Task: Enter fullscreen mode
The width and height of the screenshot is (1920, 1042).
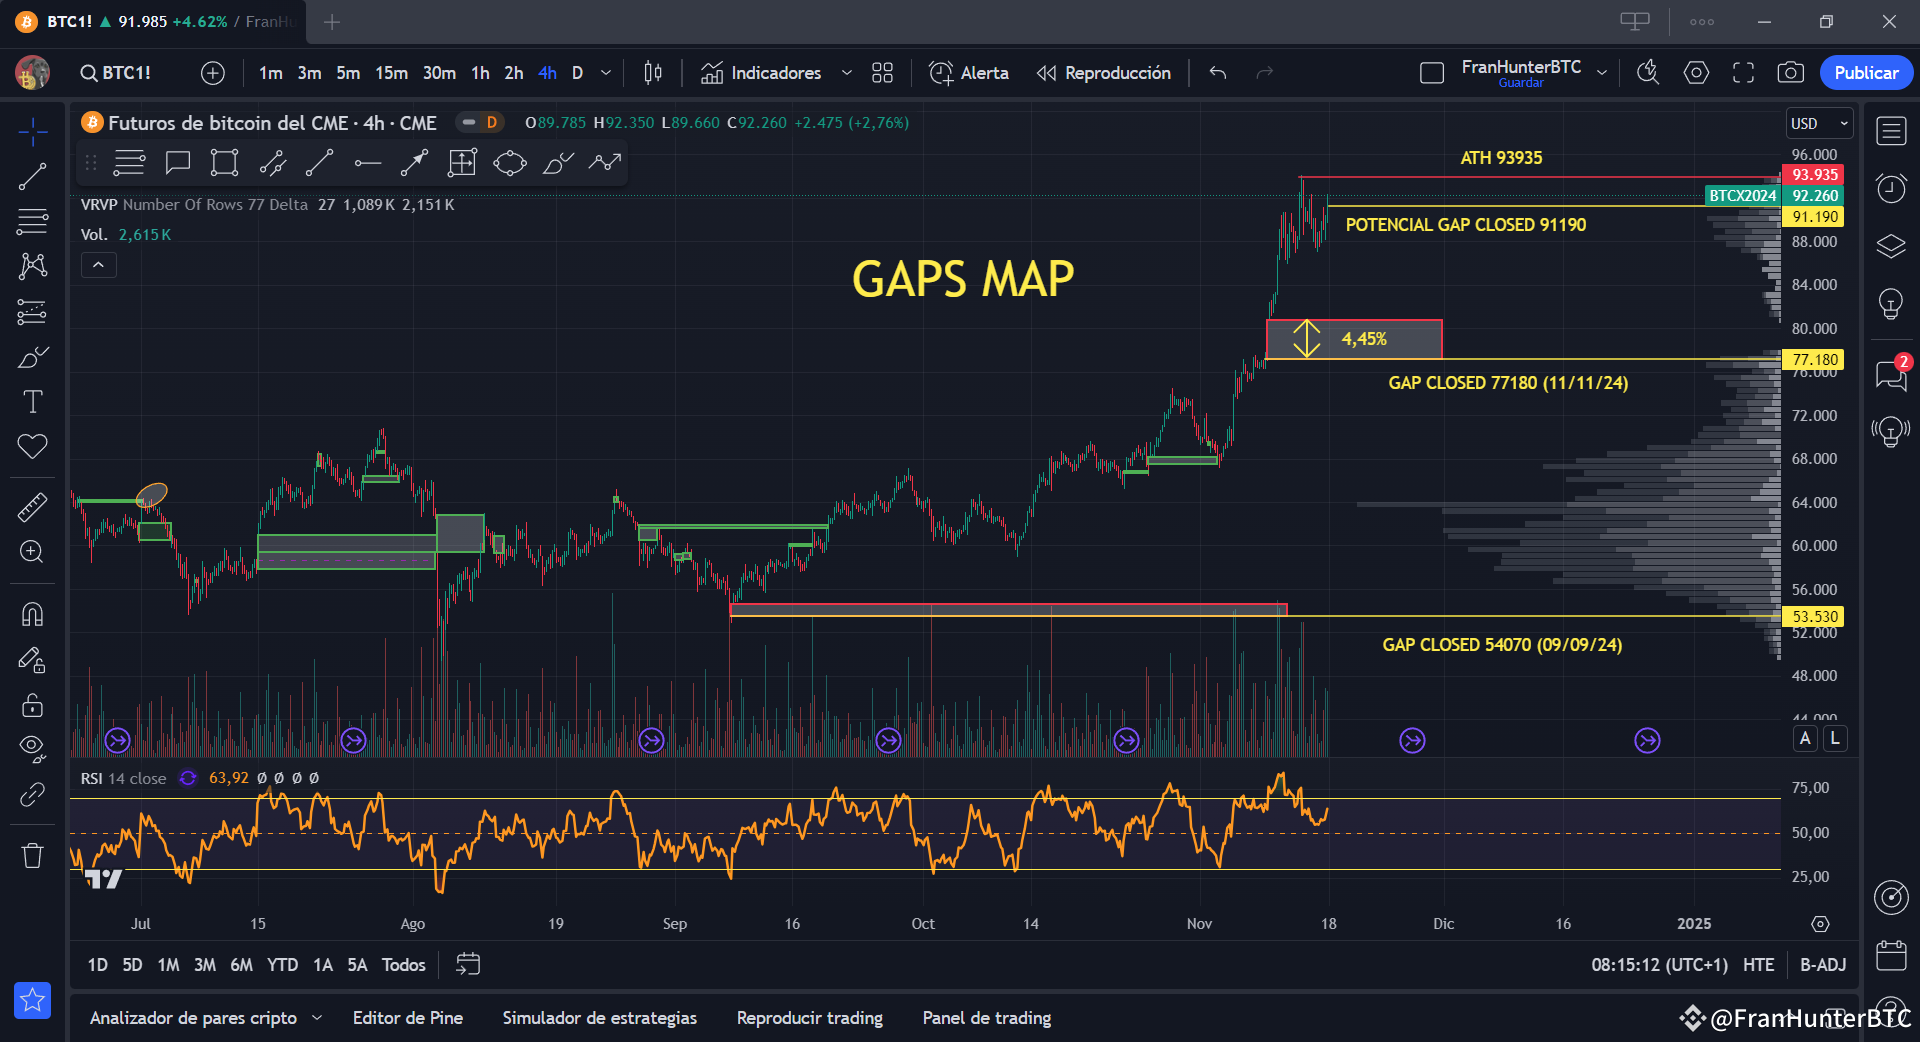Action: tap(1743, 72)
